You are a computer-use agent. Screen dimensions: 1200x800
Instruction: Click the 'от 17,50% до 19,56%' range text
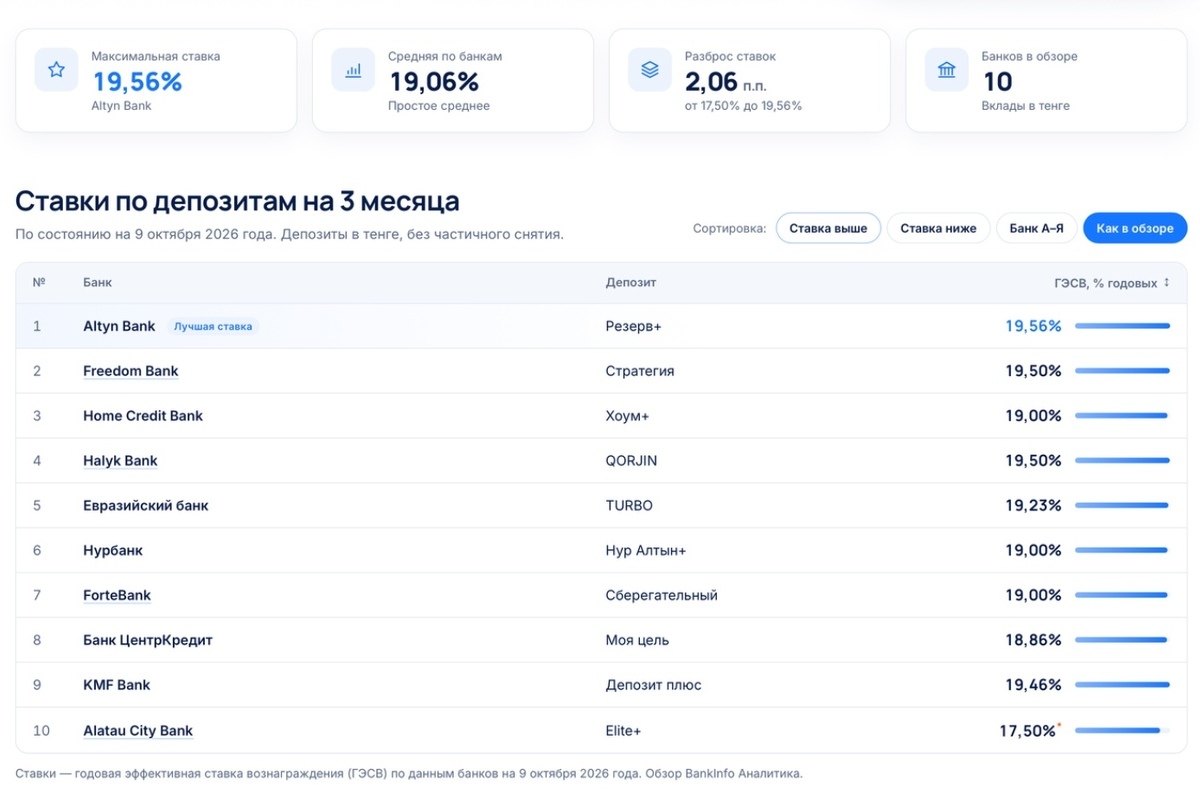pos(743,106)
